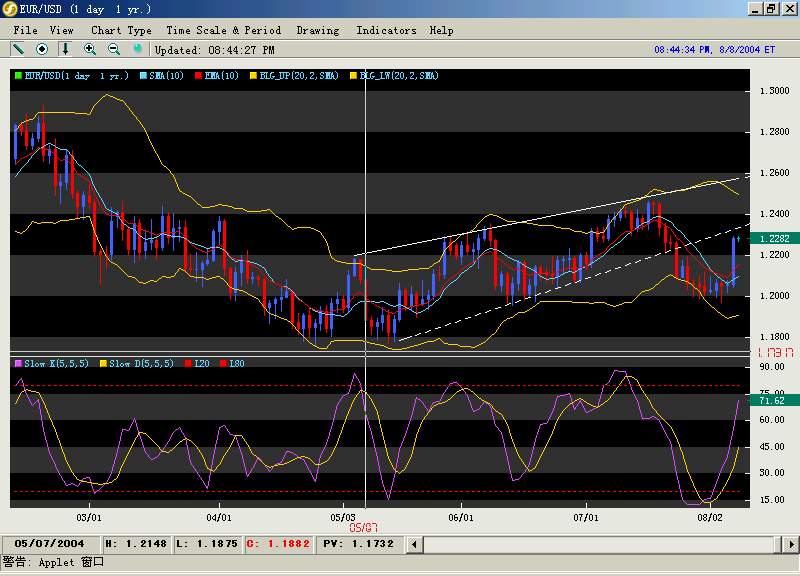The image size is (800, 576).
Task: Click the red L80 legend swatch
Action: point(223,363)
